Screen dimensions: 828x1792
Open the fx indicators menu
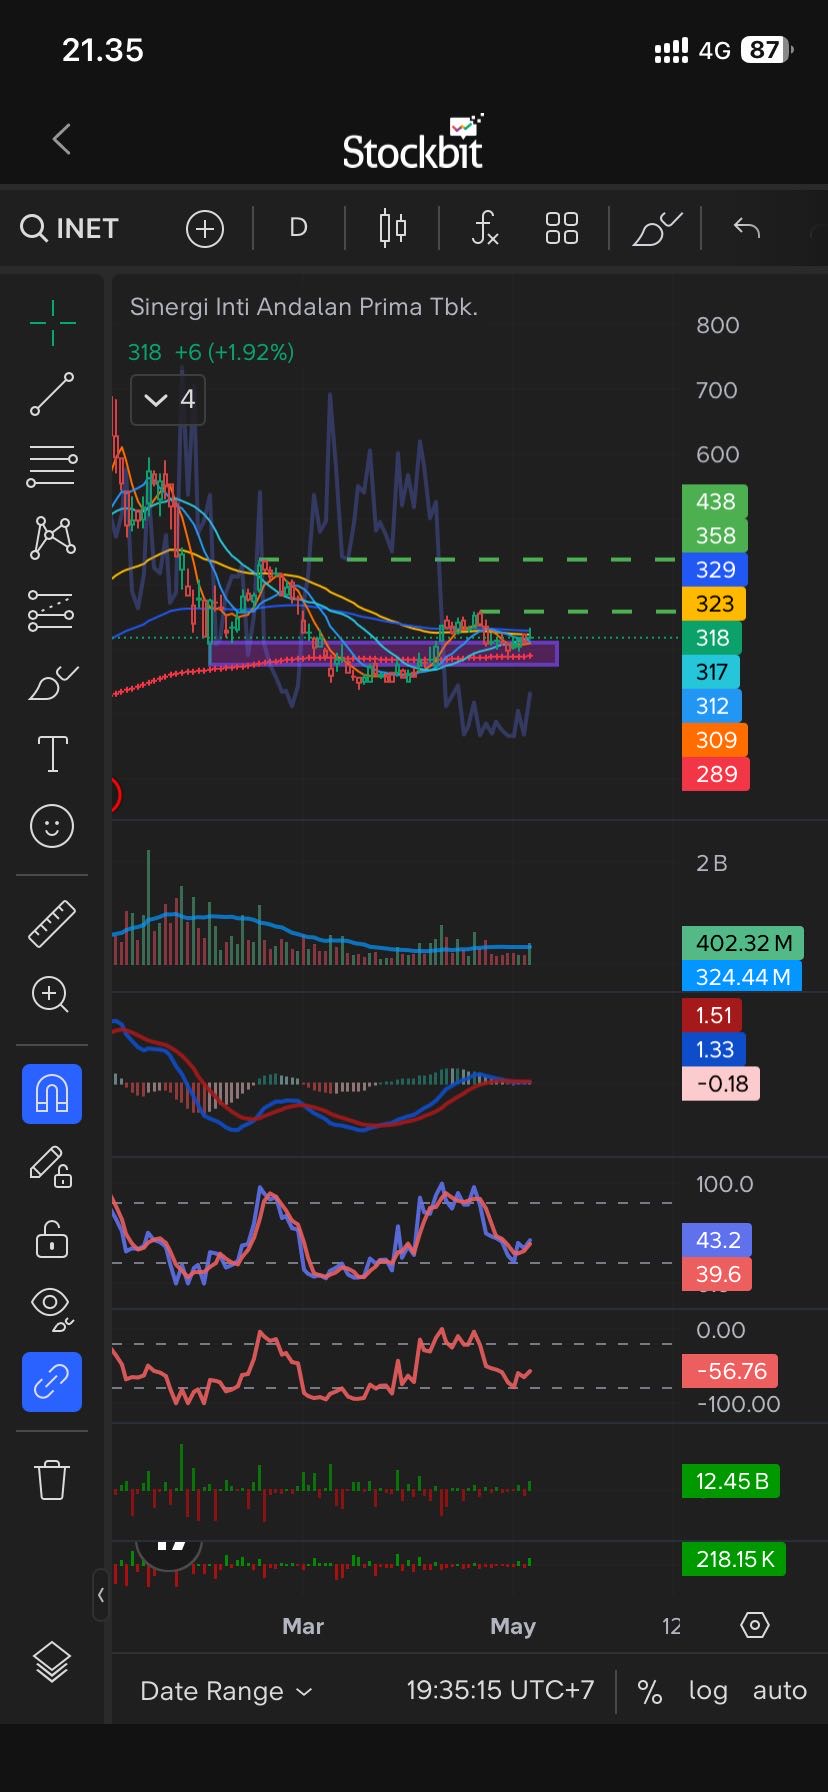pos(485,228)
